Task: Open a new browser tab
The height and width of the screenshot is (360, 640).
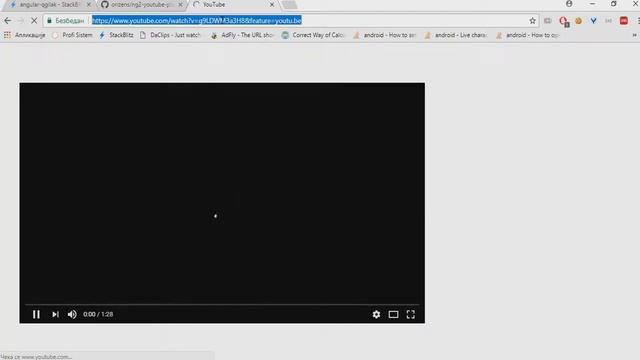Action: [289, 4]
